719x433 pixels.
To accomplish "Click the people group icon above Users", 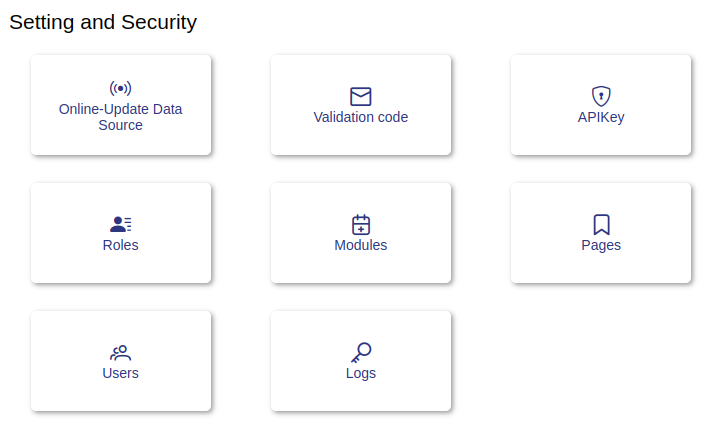I will click(x=121, y=352).
